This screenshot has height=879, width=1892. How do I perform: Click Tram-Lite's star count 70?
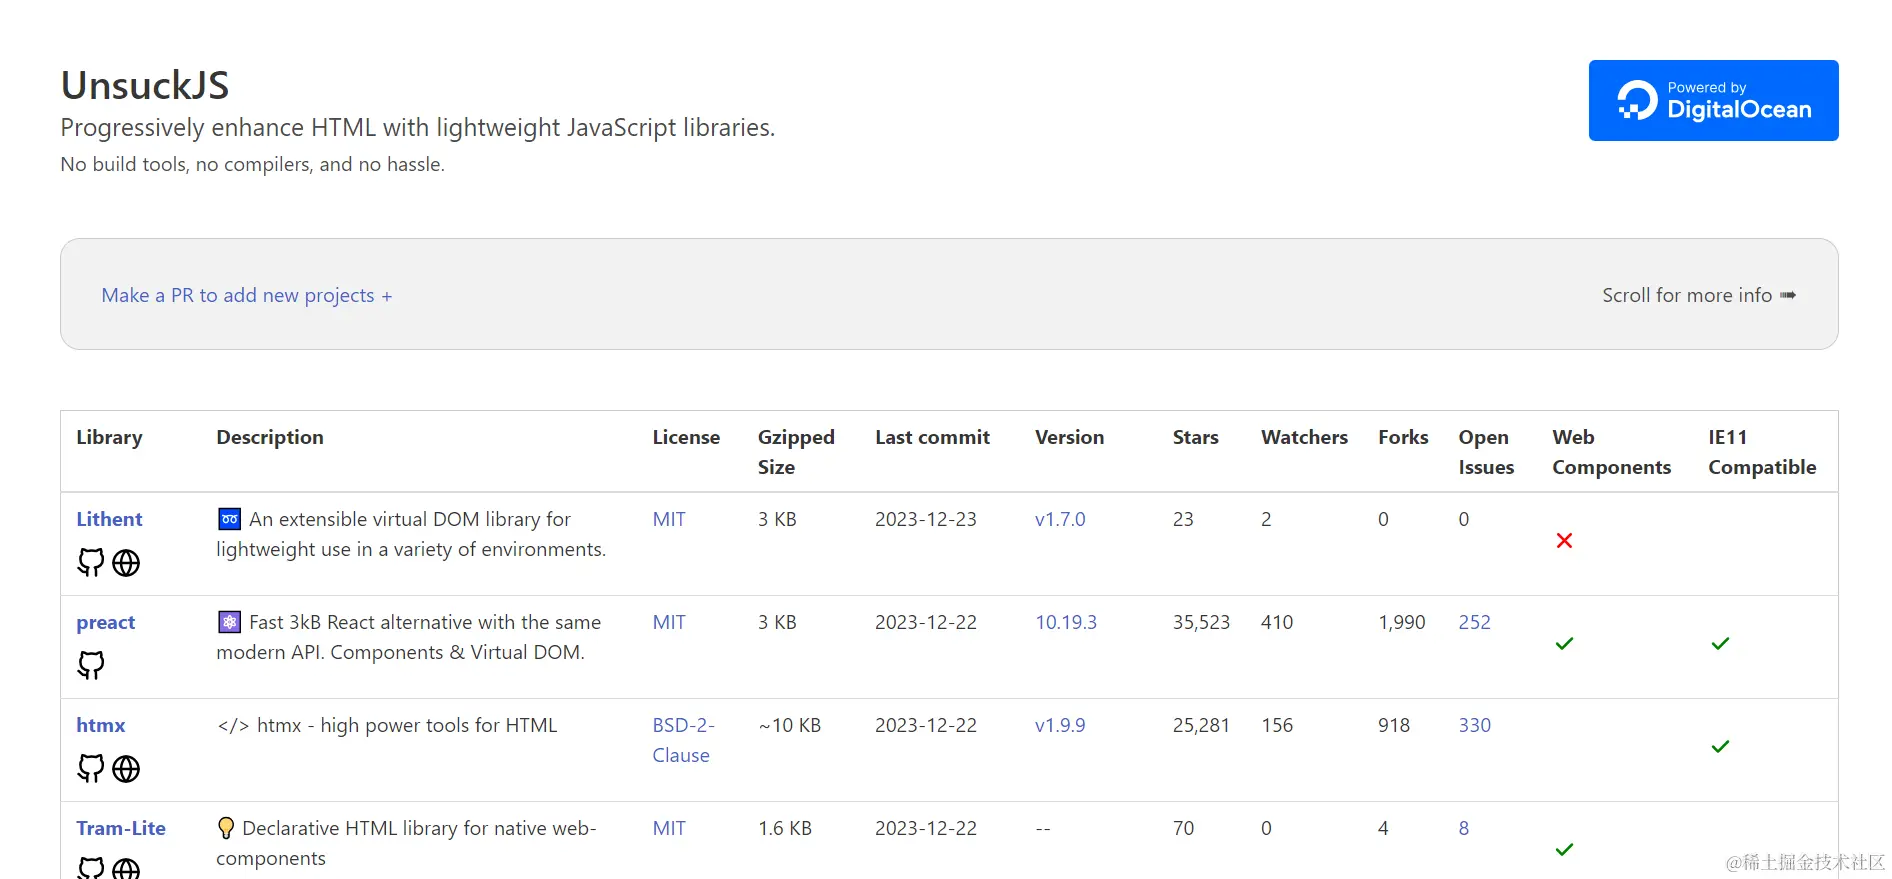tap(1183, 828)
